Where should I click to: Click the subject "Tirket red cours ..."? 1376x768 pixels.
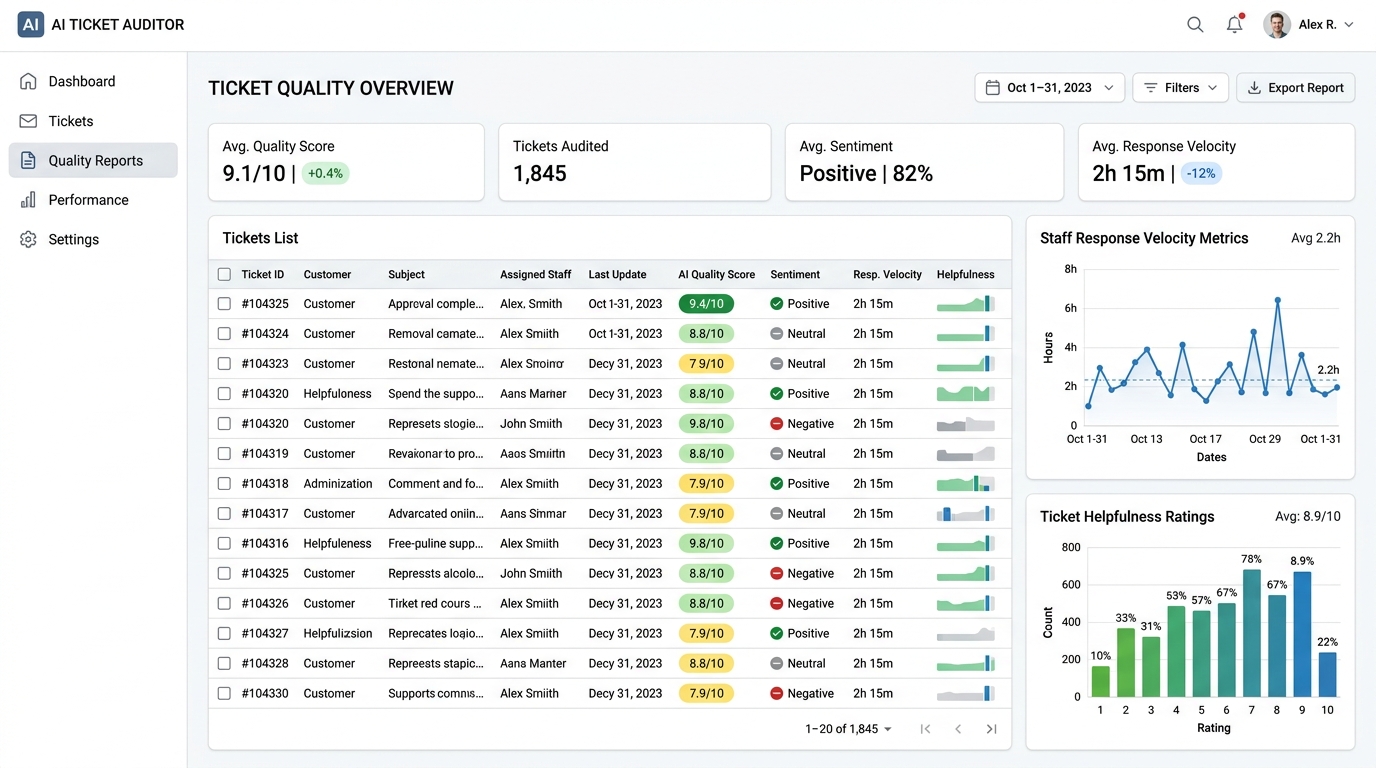(435, 604)
